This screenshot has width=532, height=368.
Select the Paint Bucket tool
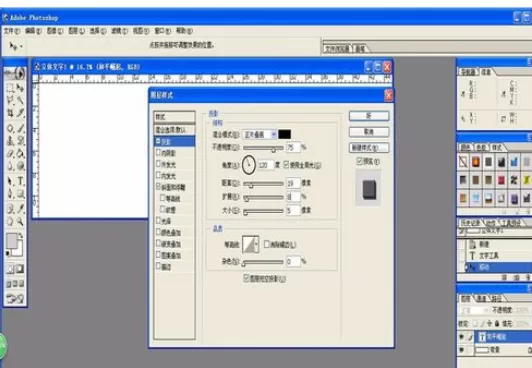pyautogui.click(x=20, y=153)
